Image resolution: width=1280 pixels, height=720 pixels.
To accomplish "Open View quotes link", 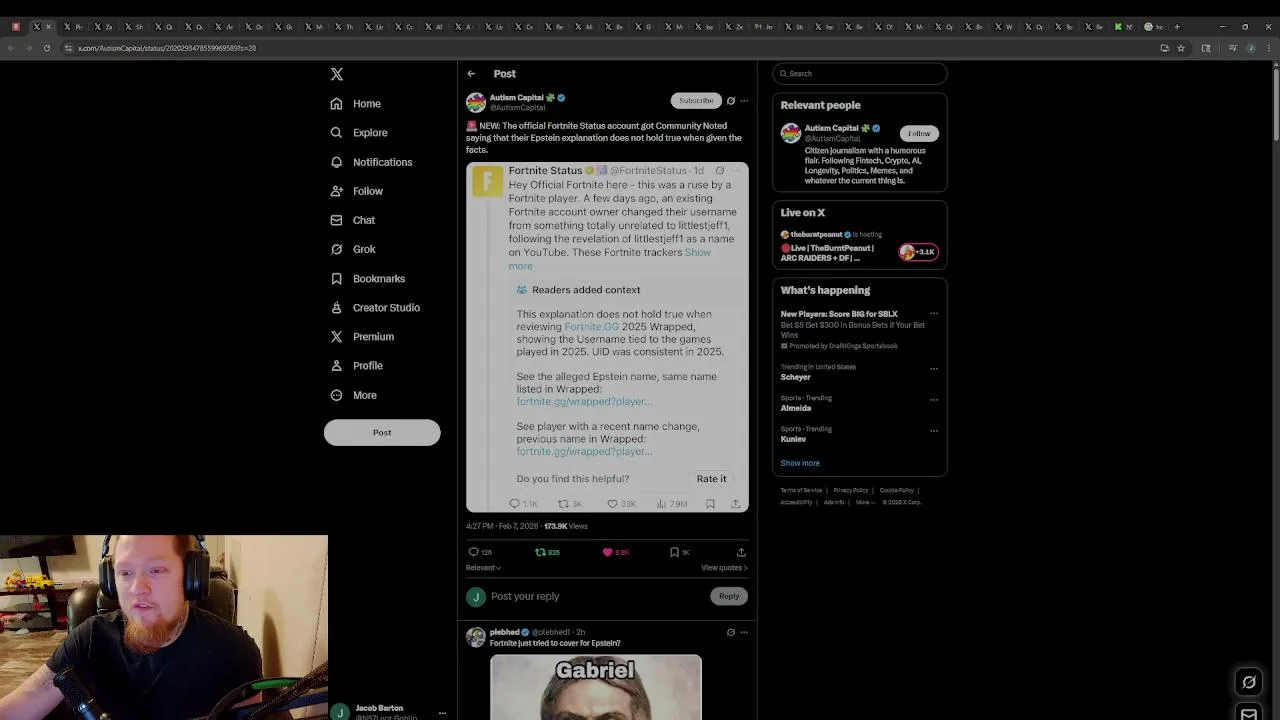I will (724, 568).
